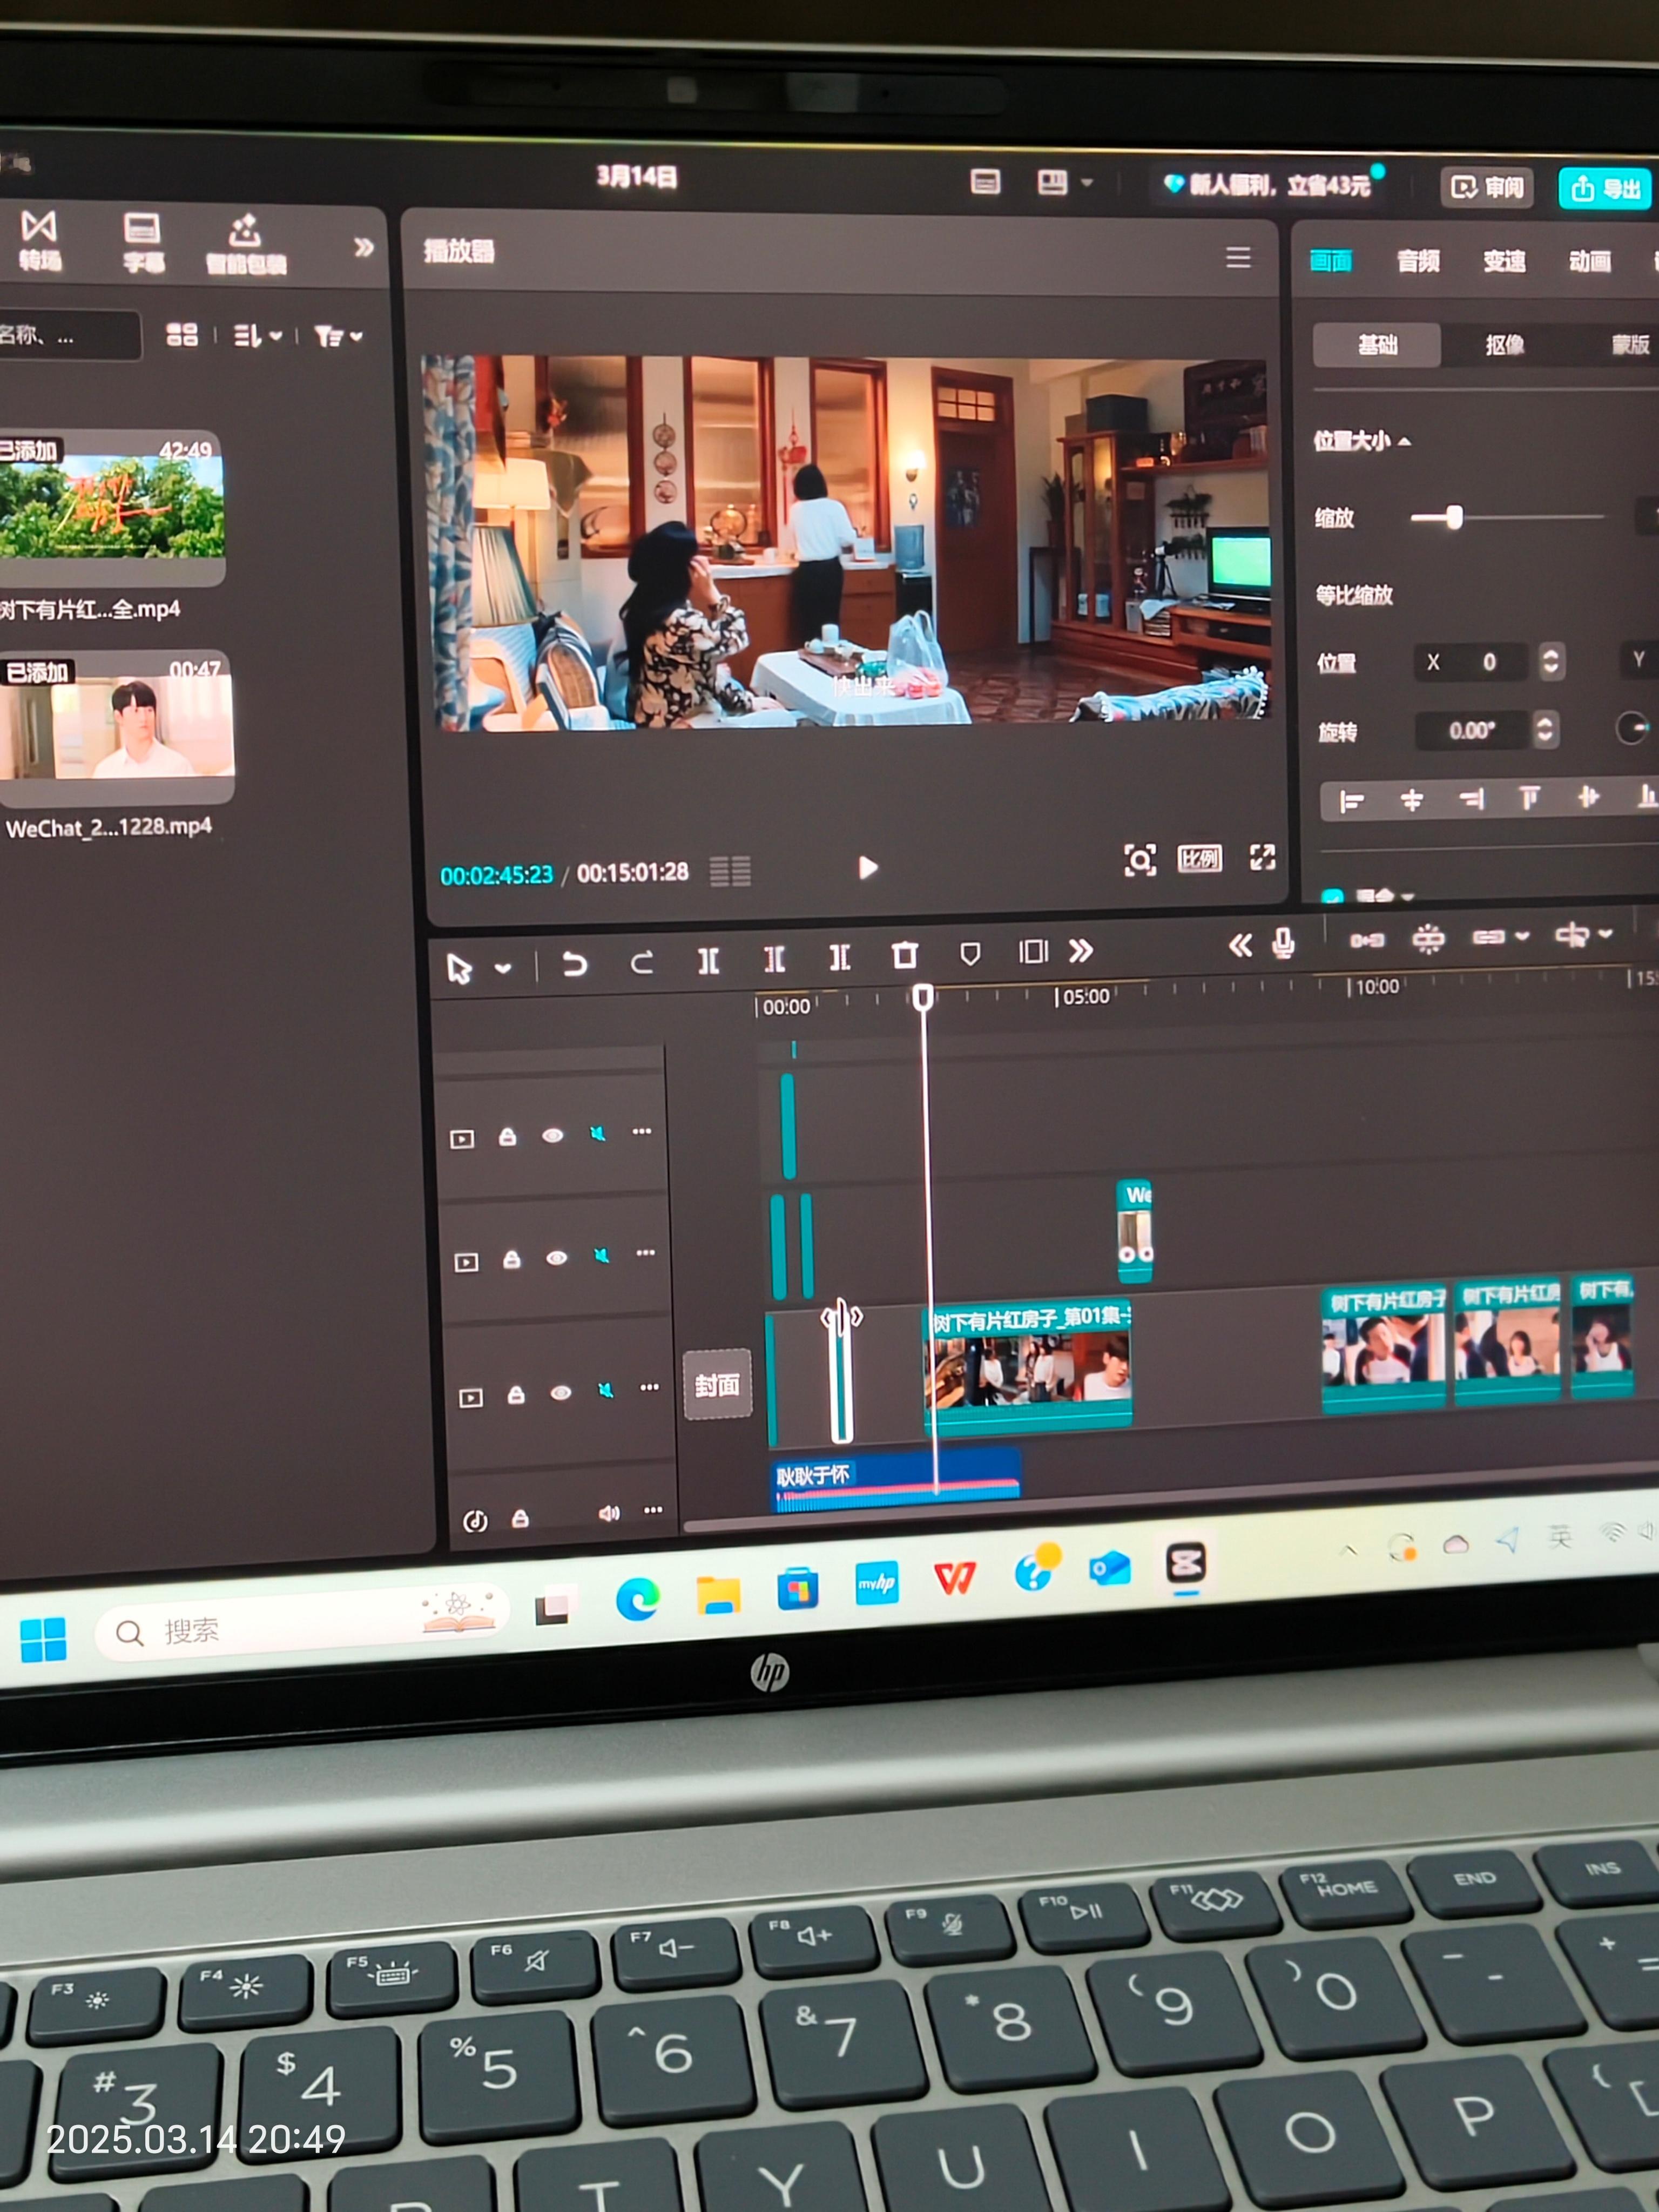Open the player hamburger menu
This screenshot has width=1659, height=2212.
click(1238, 257)
